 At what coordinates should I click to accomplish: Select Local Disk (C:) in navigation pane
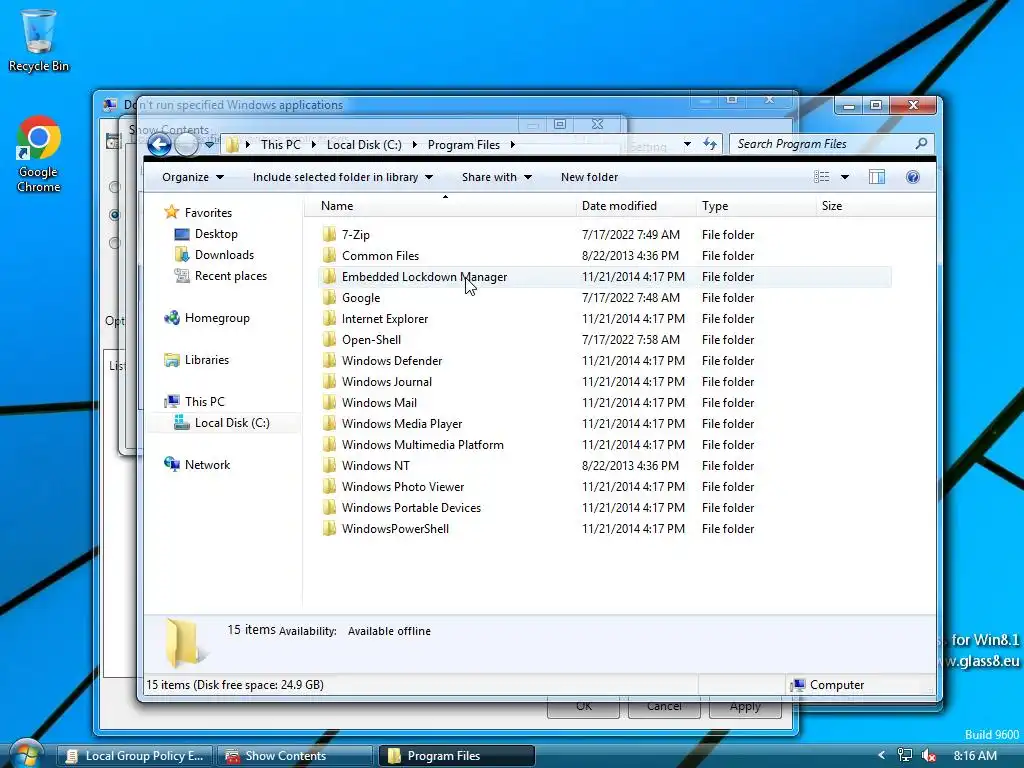[x=222, y=423]
